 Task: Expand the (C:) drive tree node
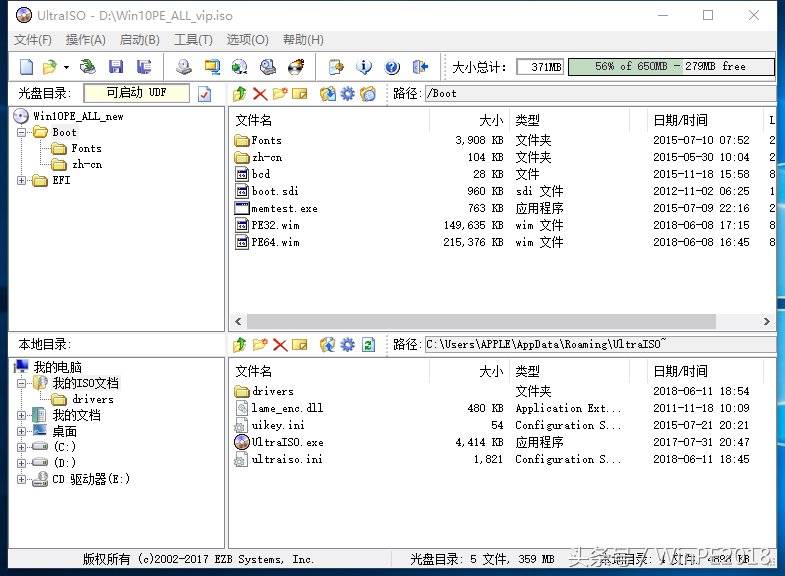pyautogui.click(x=22, y=447)
